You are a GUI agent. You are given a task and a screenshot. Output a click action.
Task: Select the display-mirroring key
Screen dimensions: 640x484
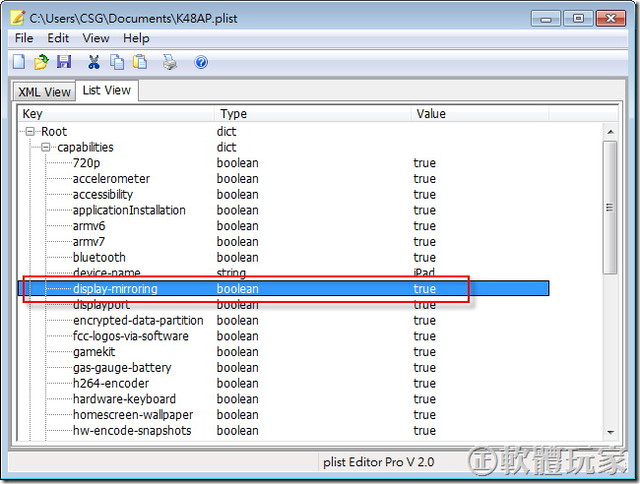click(x=115, y=289)
